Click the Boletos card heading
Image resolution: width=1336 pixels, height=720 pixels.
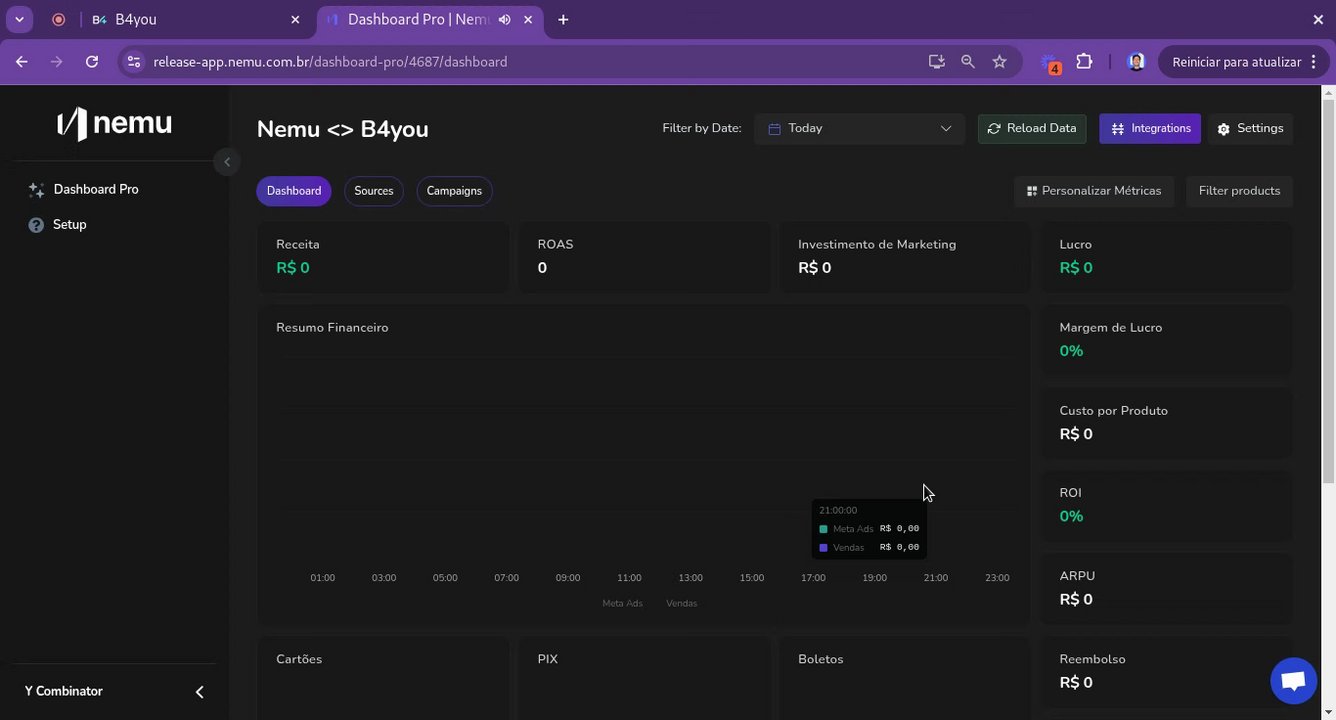click(821, 660)
